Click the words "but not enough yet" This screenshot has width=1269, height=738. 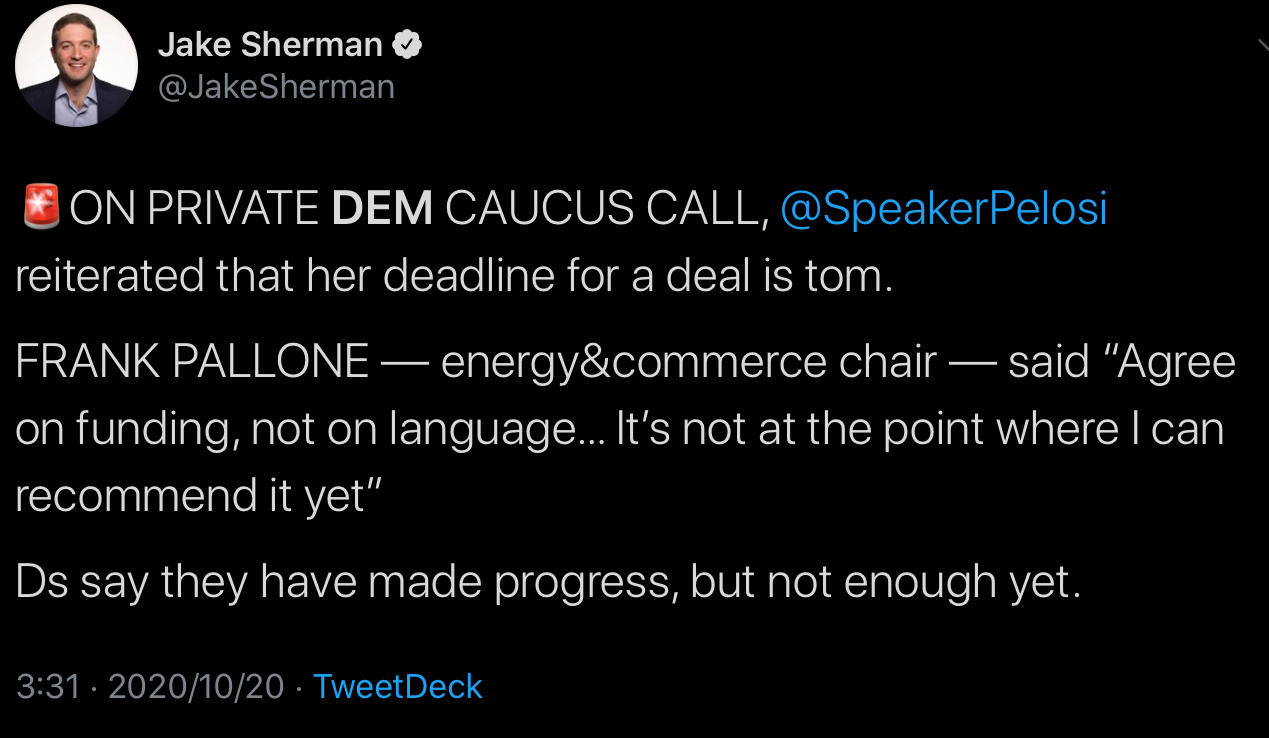tap(885, 583)
